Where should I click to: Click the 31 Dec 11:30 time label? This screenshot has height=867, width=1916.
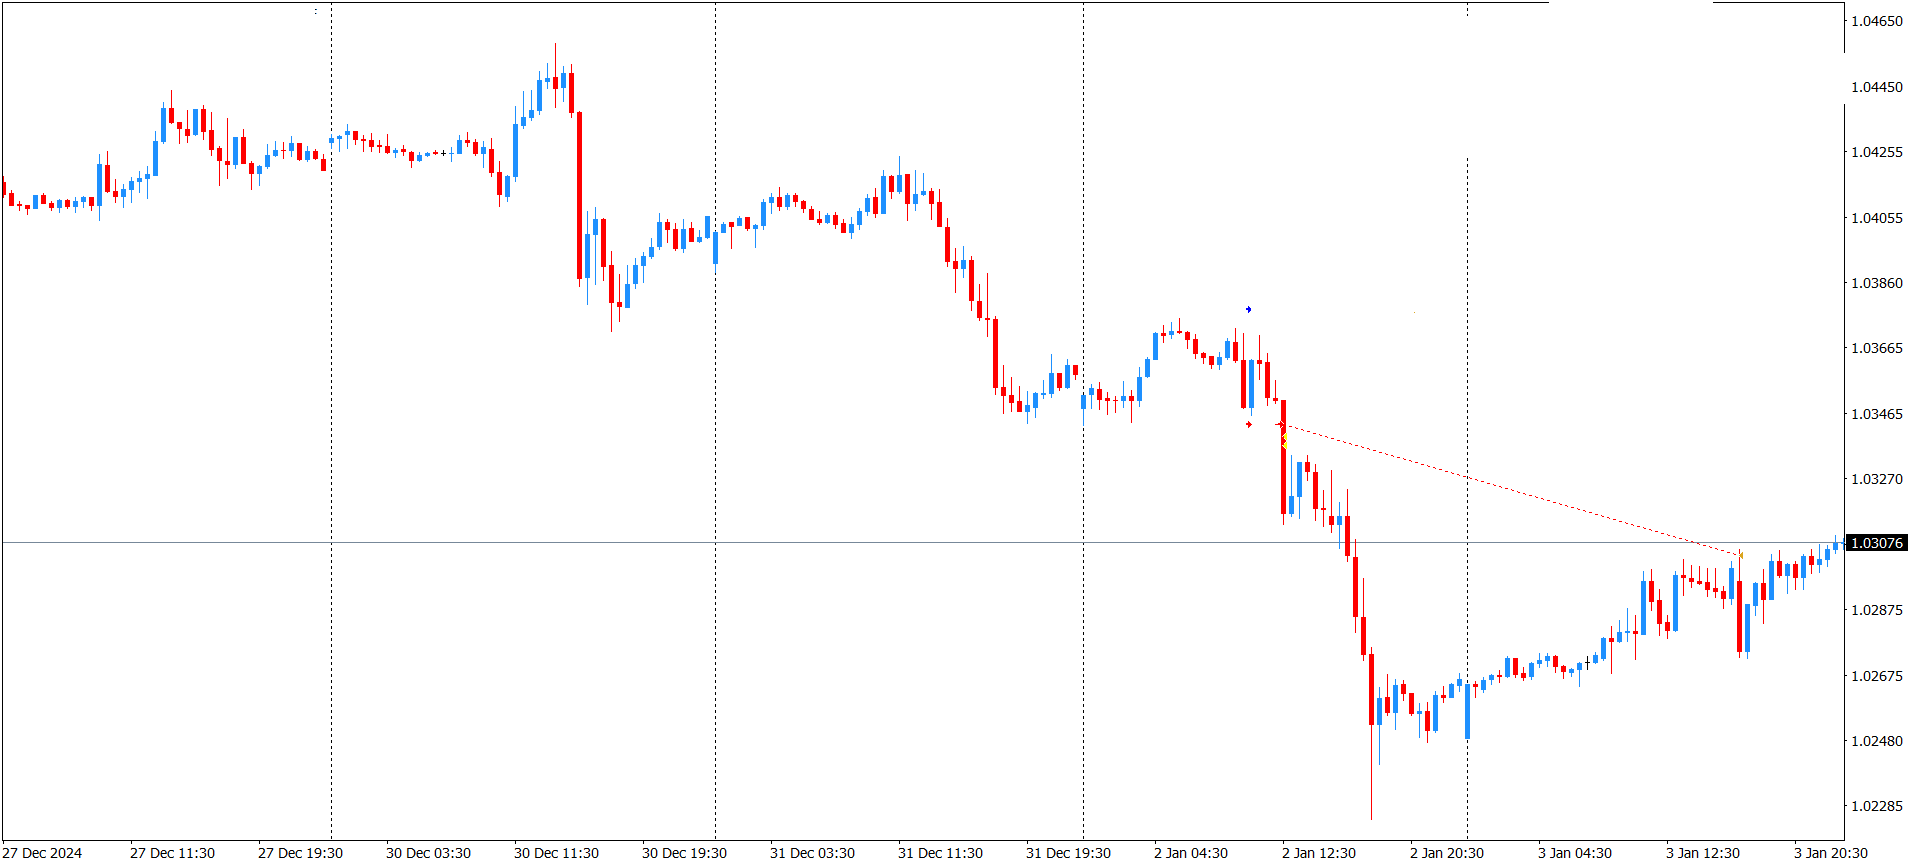pos(940,853)
